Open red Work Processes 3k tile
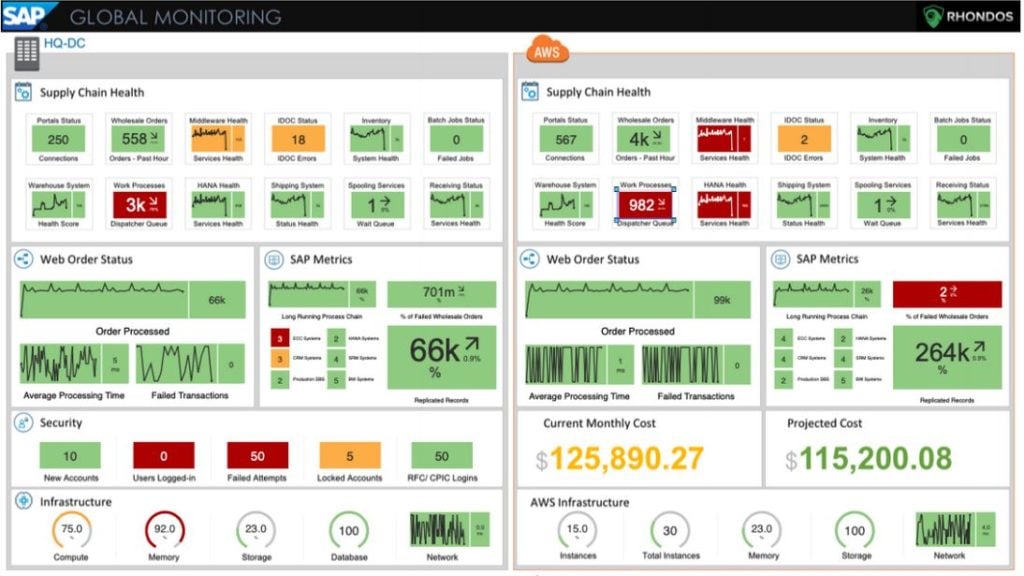Image resolution: width=1024 pixels, height=576 pixels. click(x=139, y=205)
